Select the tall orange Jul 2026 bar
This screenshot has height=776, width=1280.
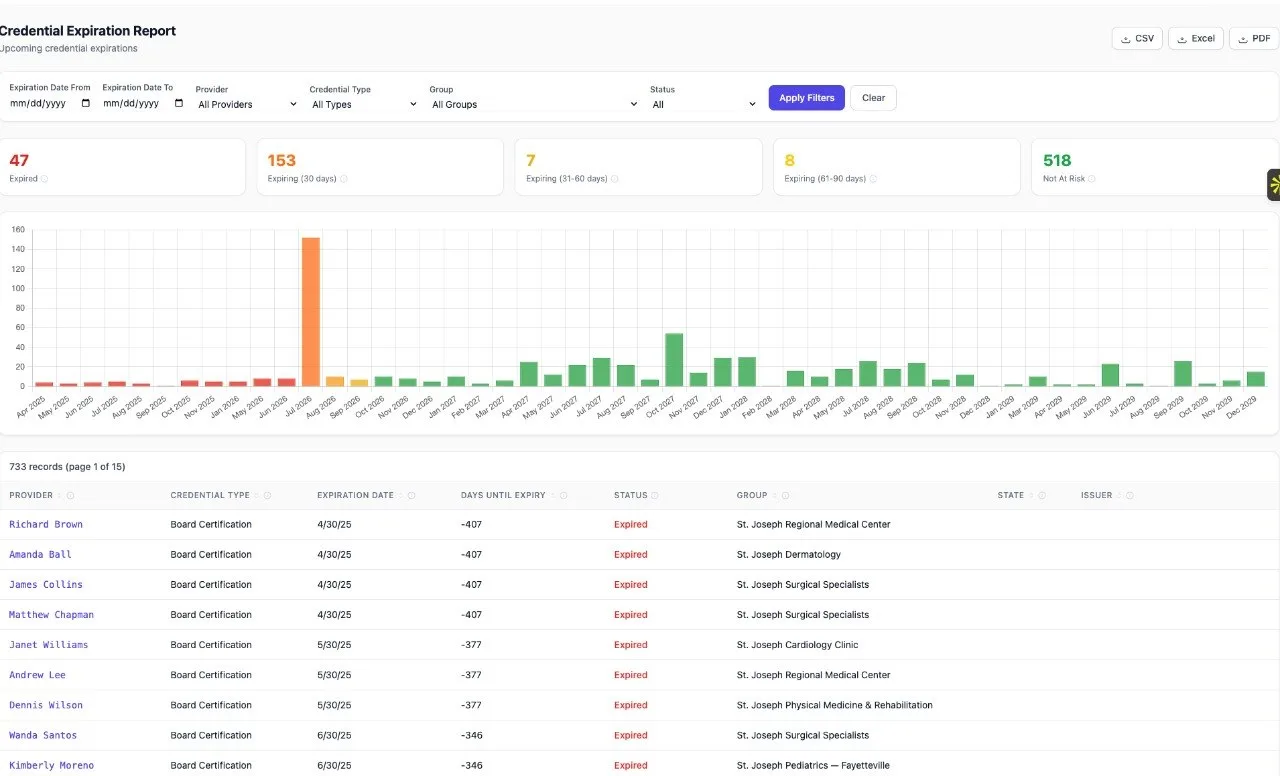311,311
